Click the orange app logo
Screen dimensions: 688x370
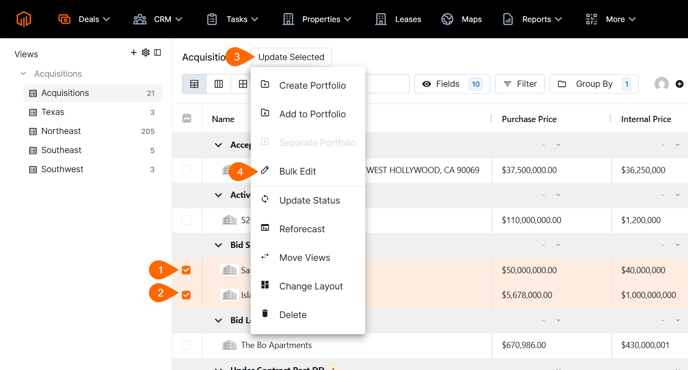click(x=24, y=19)
